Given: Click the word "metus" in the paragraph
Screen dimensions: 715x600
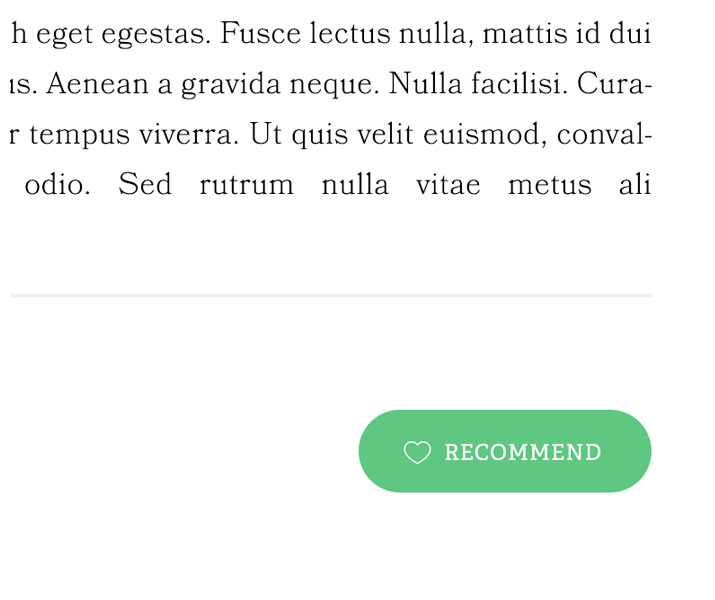Looking at the screenshot, I should (x=550, y=186).
